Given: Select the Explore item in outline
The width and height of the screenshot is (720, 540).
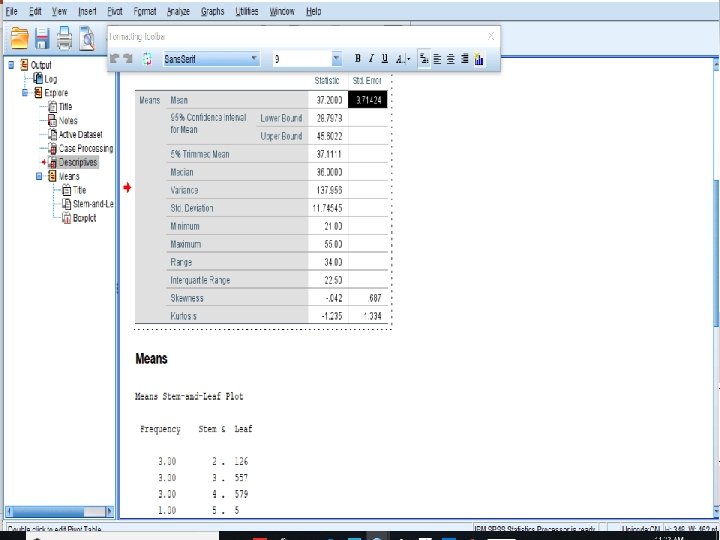Looking at the screenshot, I should point(56,93).
